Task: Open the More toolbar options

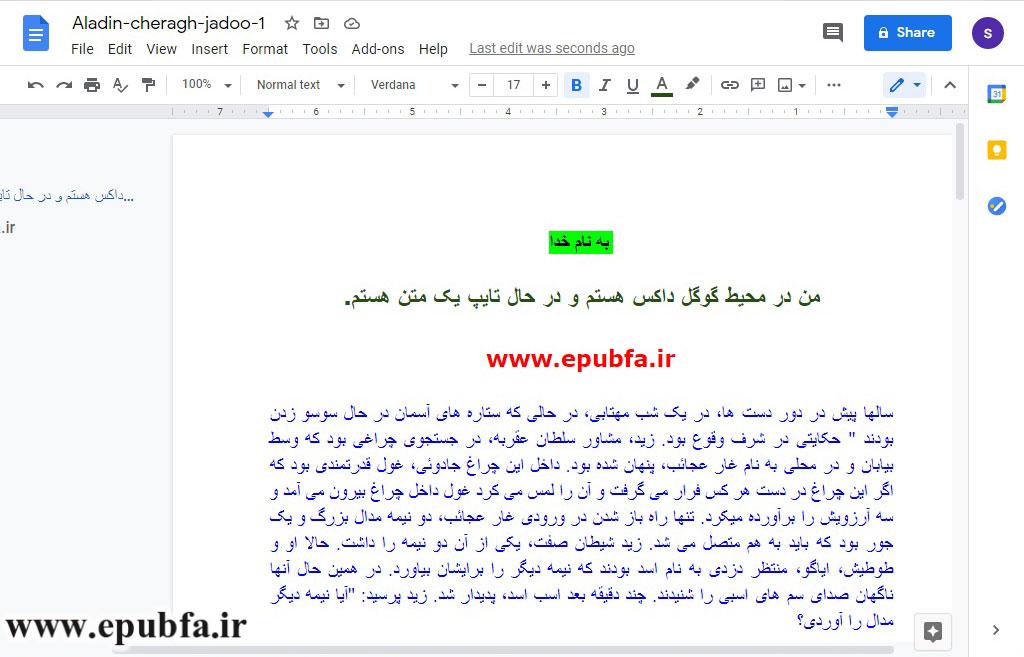Action: tap(833, 85)
